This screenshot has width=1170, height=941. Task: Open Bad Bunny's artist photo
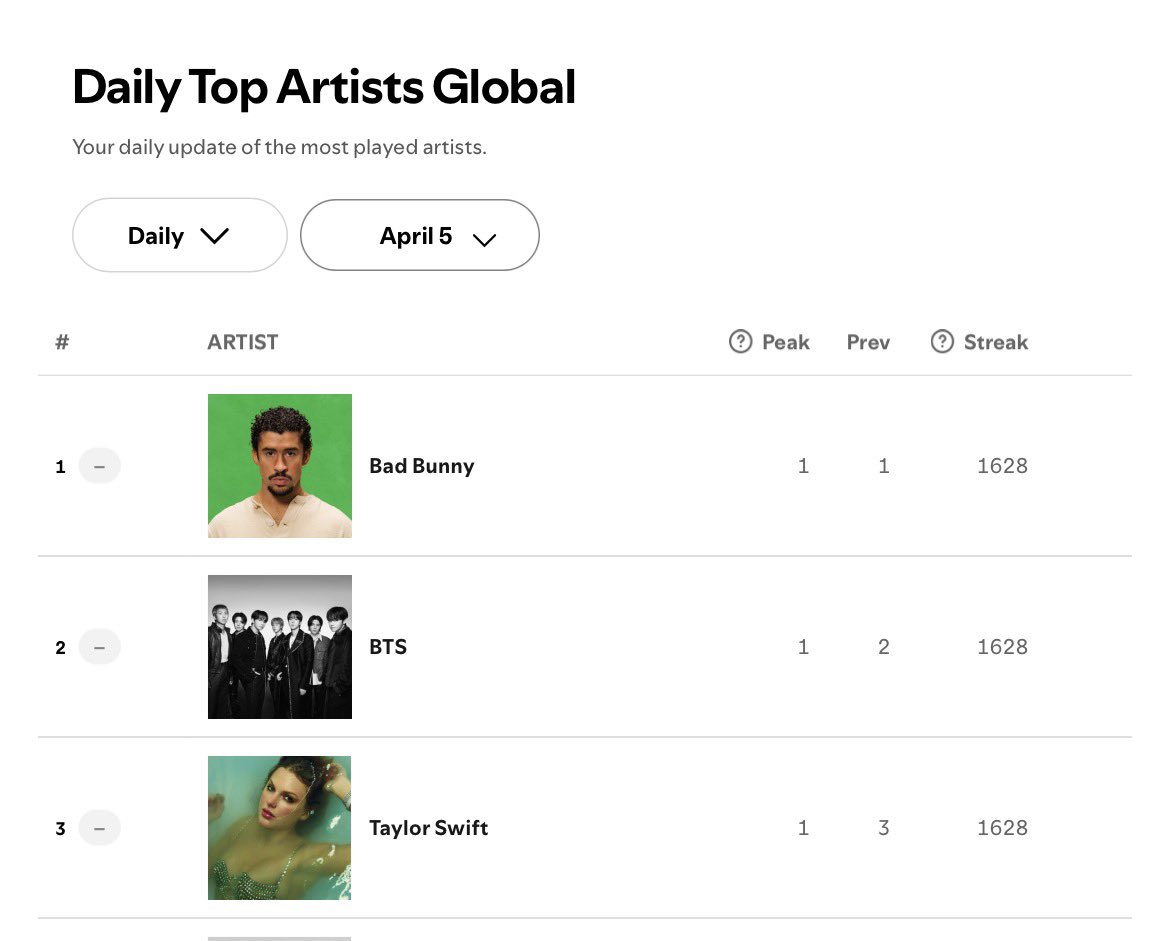coord(280,466)
